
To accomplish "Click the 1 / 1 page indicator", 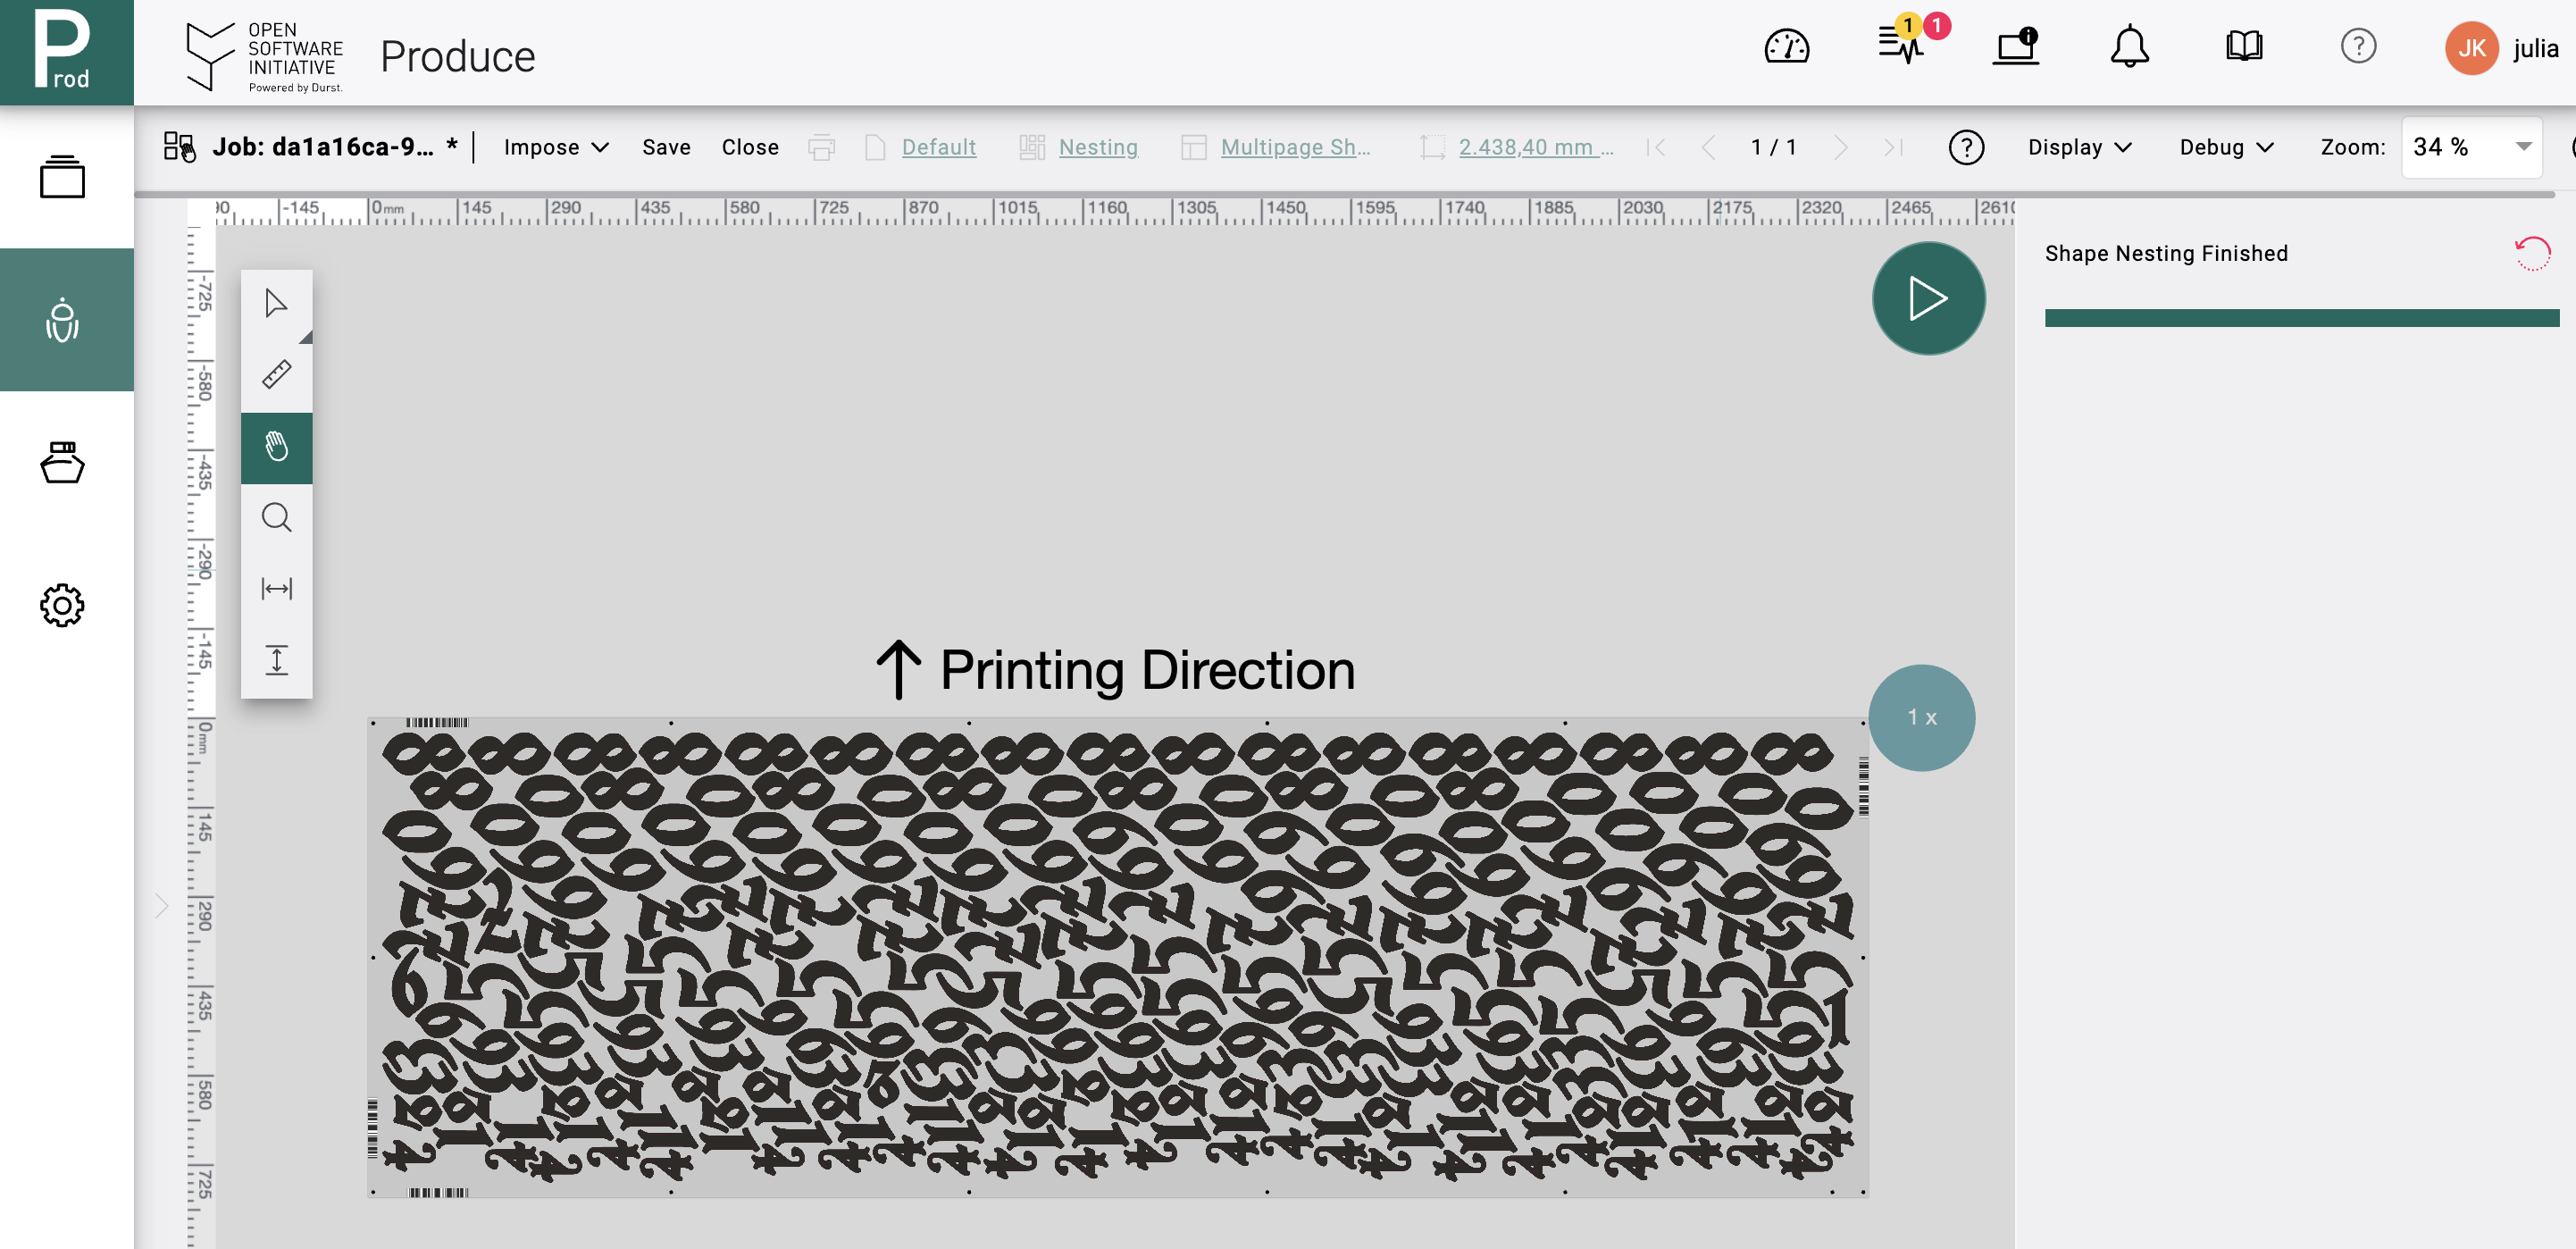I will pyautogui.click(x=1774, y=147).
